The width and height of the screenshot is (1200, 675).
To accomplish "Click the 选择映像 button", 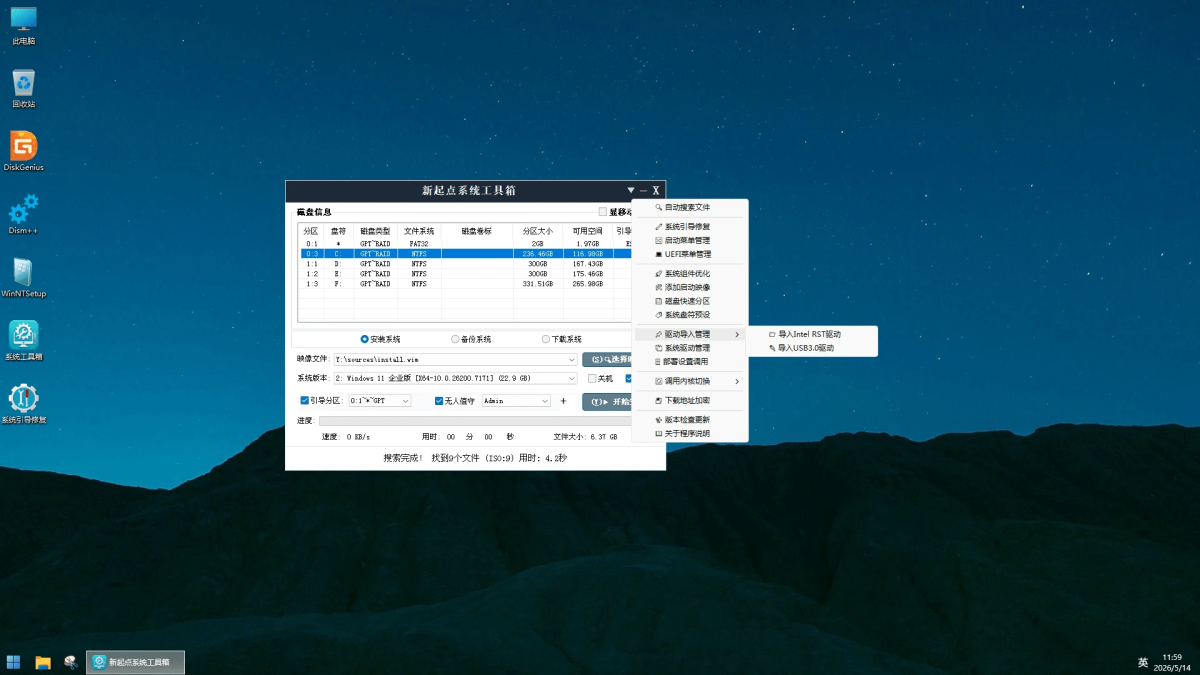I will point(607,359).
